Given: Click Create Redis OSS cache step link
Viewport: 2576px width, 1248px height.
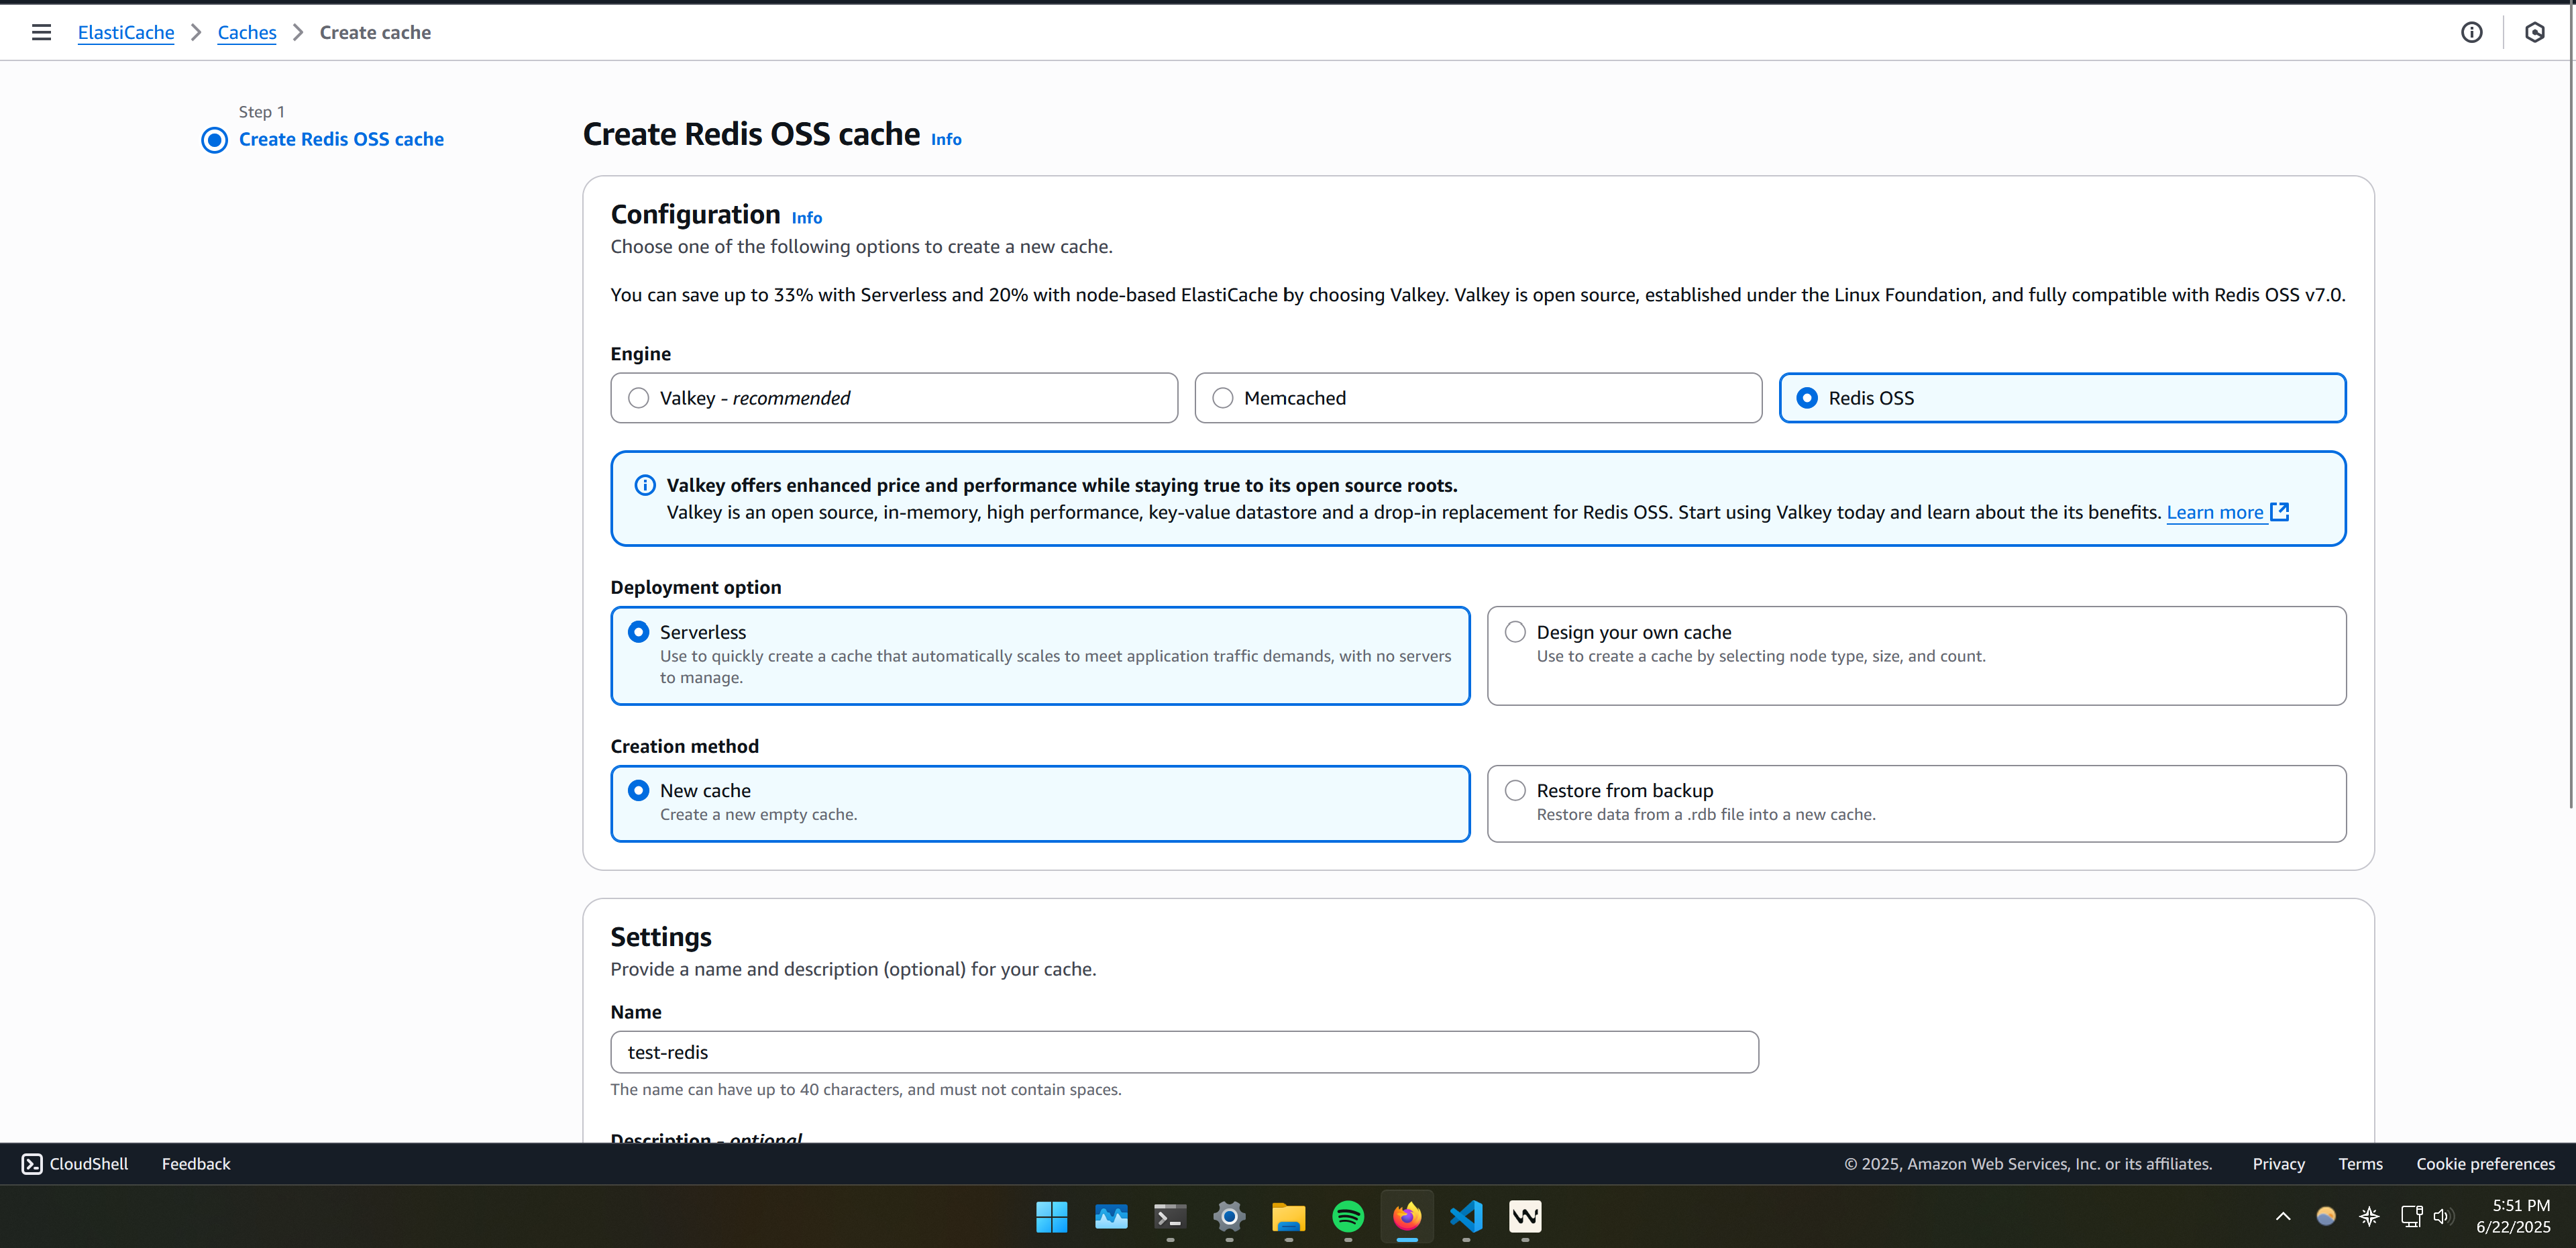Looking at the screenshot, I should (x=341, y=139).
